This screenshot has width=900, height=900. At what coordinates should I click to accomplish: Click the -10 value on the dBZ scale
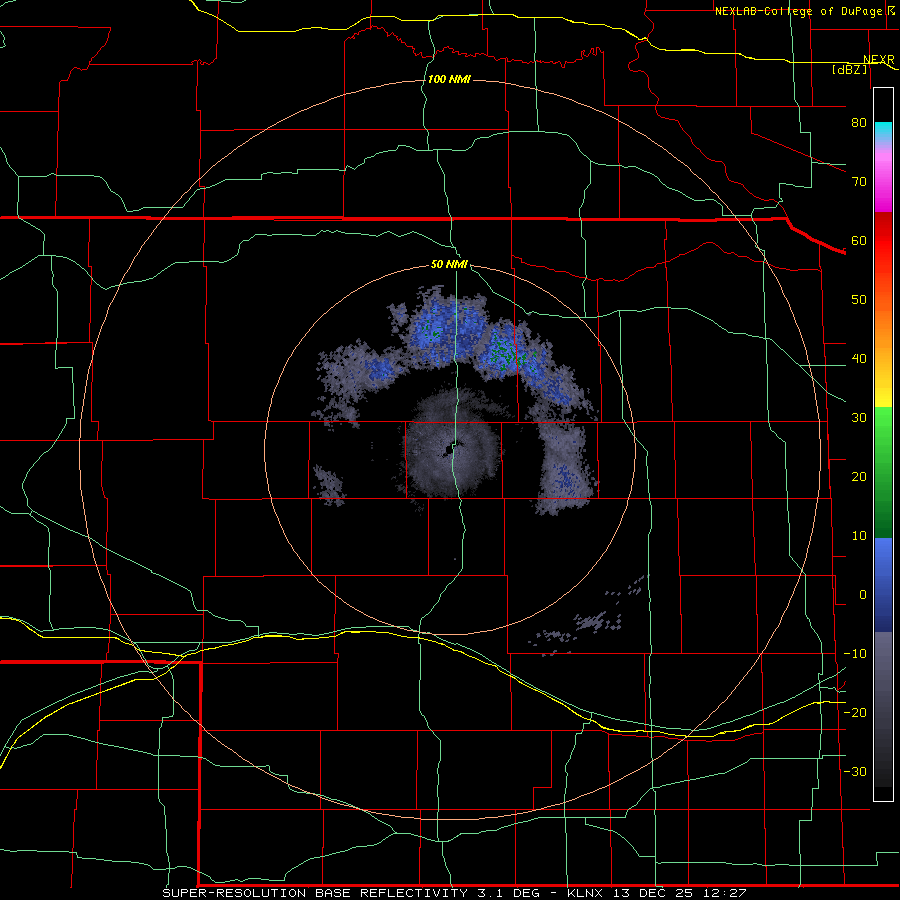click(855, 654)
